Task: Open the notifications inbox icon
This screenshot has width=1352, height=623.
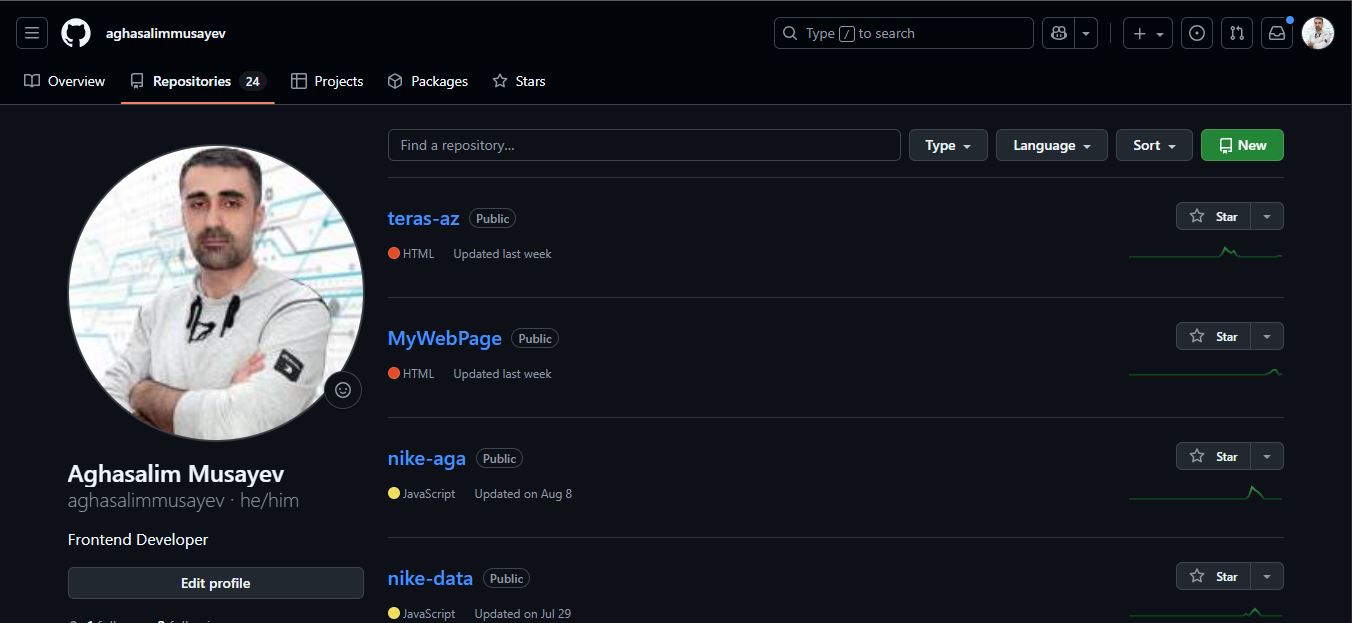Action: (1277, 33)
